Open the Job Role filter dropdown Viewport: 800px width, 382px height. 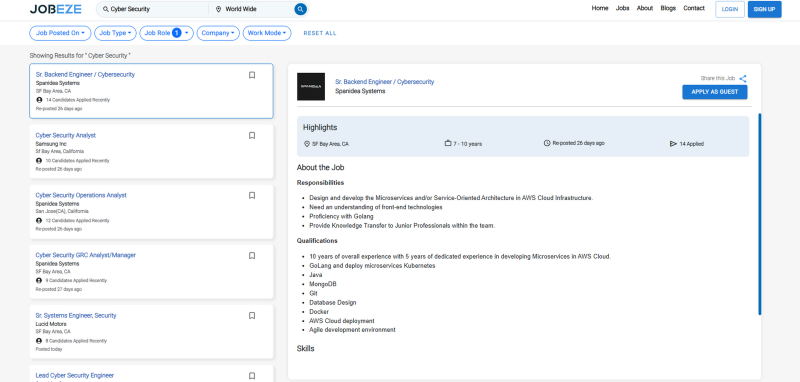pos(166,33)
